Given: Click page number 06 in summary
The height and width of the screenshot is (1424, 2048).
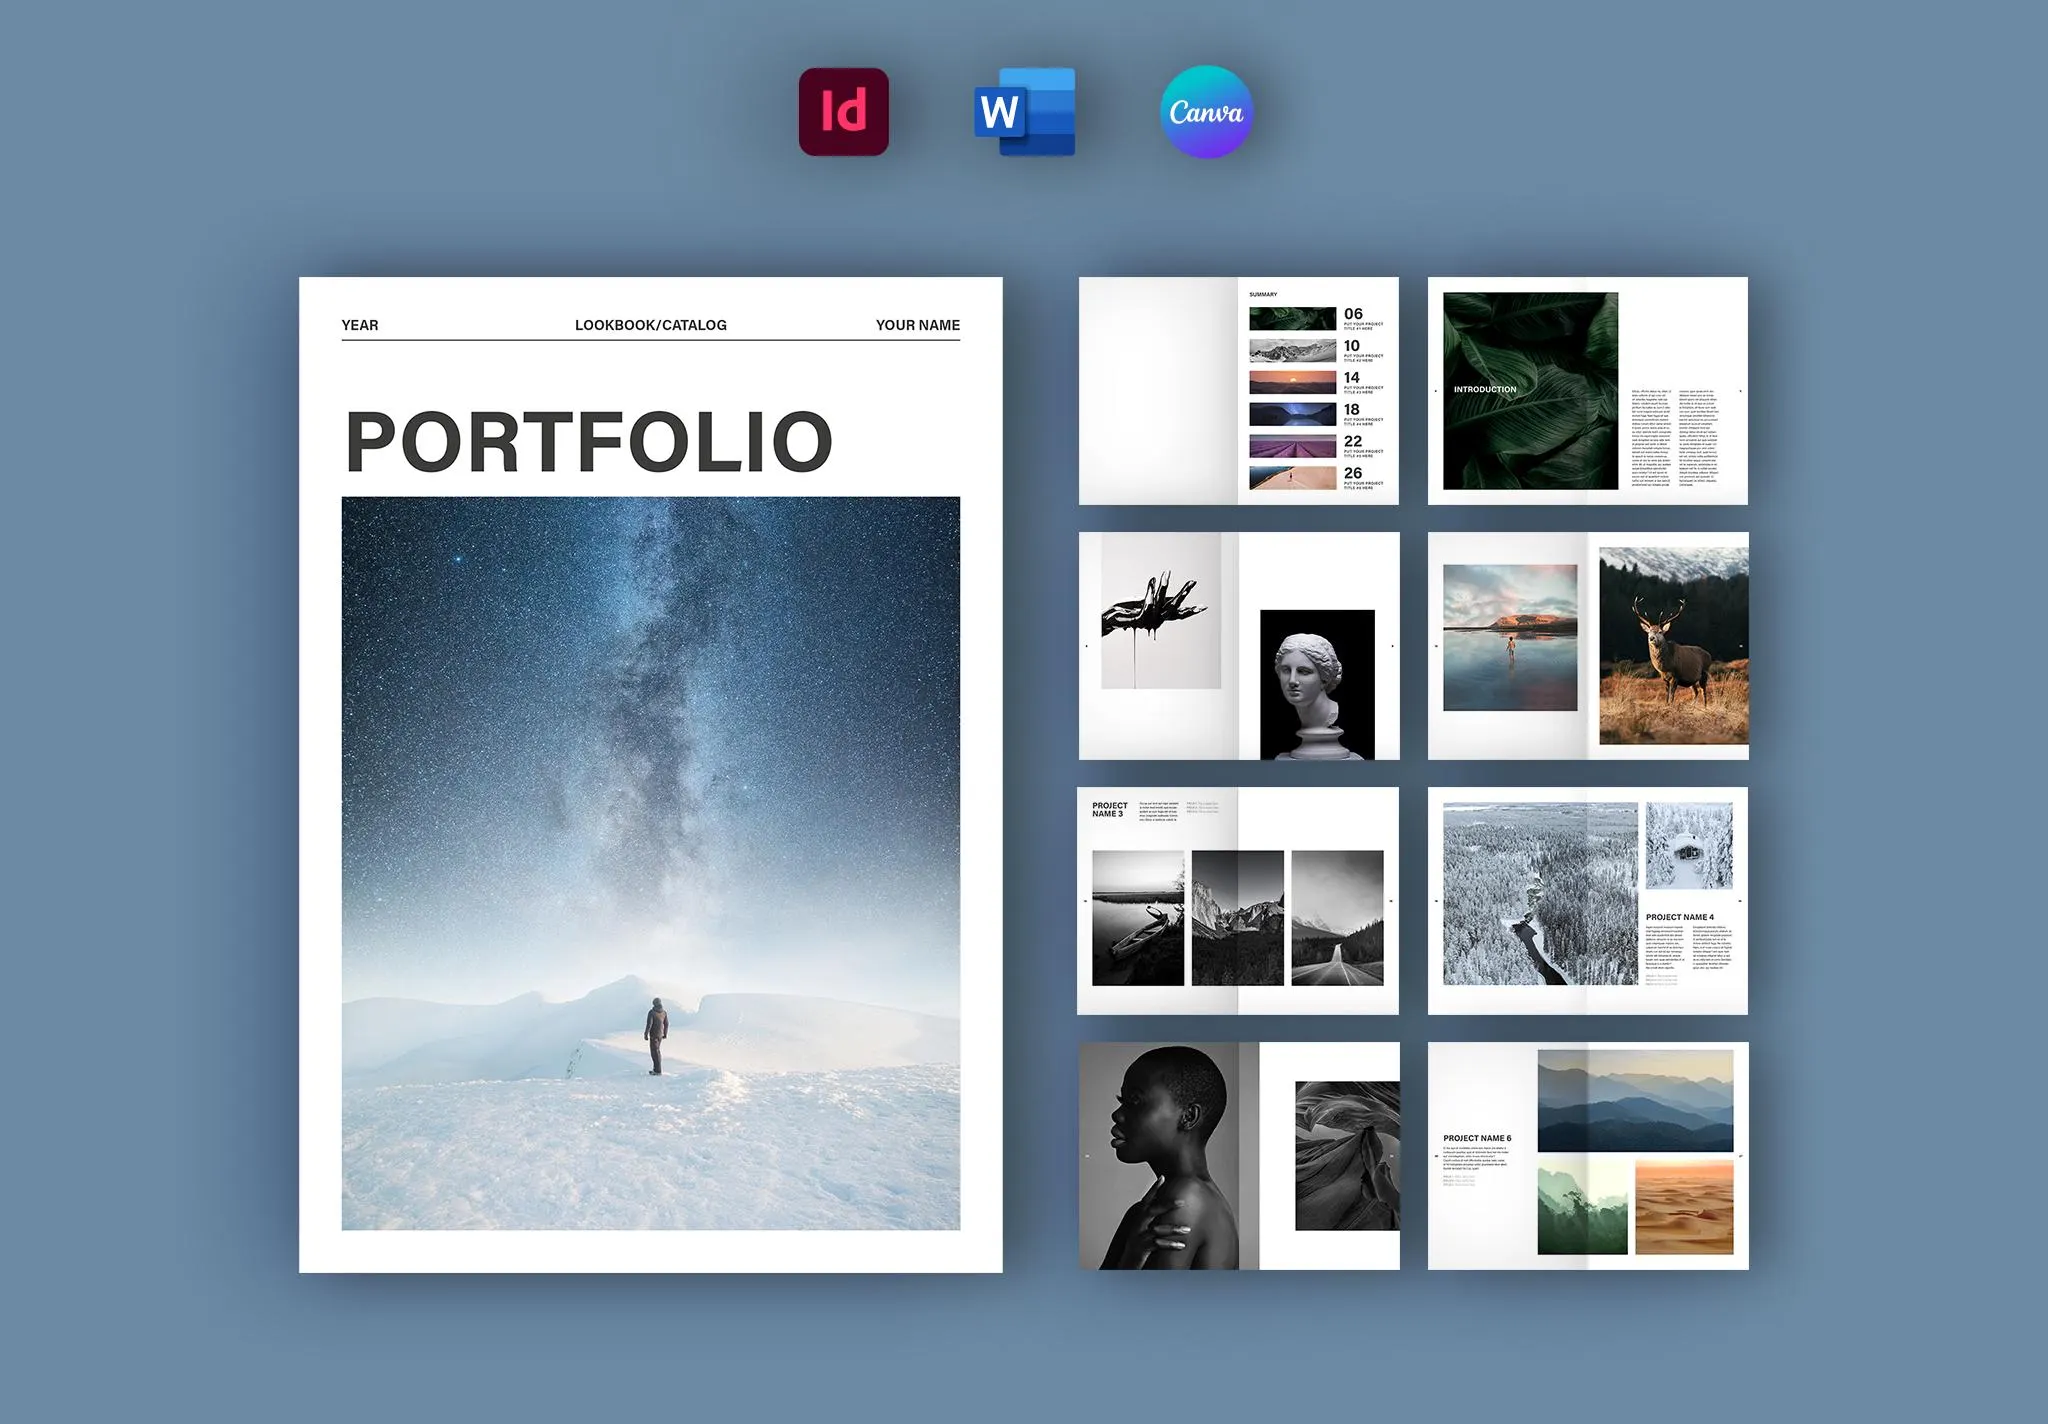Looking at the screenshot, I should [1353, 314].
